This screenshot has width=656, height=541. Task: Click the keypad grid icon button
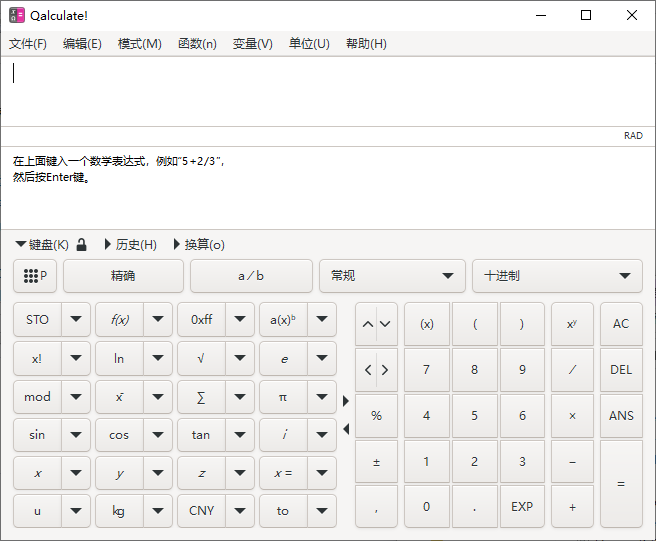pos(36,276)
